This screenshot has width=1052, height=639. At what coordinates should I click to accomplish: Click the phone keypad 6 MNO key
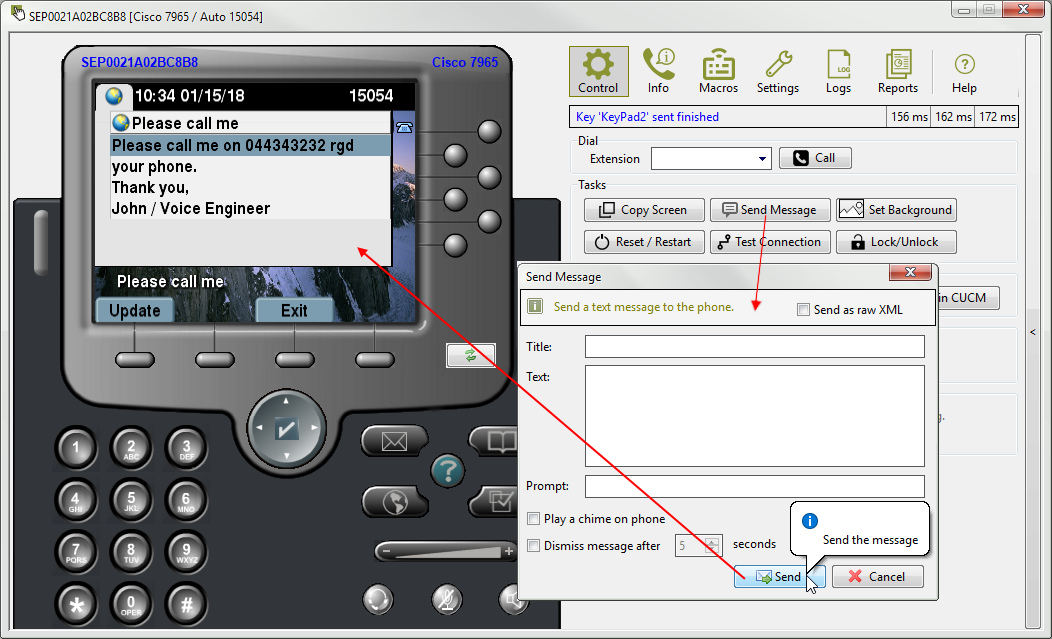186,500
